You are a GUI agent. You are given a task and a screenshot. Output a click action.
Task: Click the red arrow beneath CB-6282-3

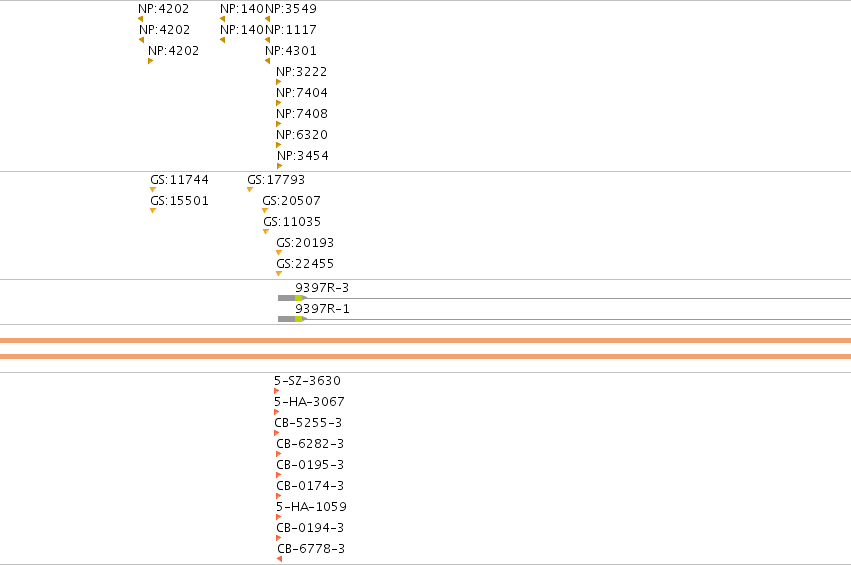click(278, 454)
